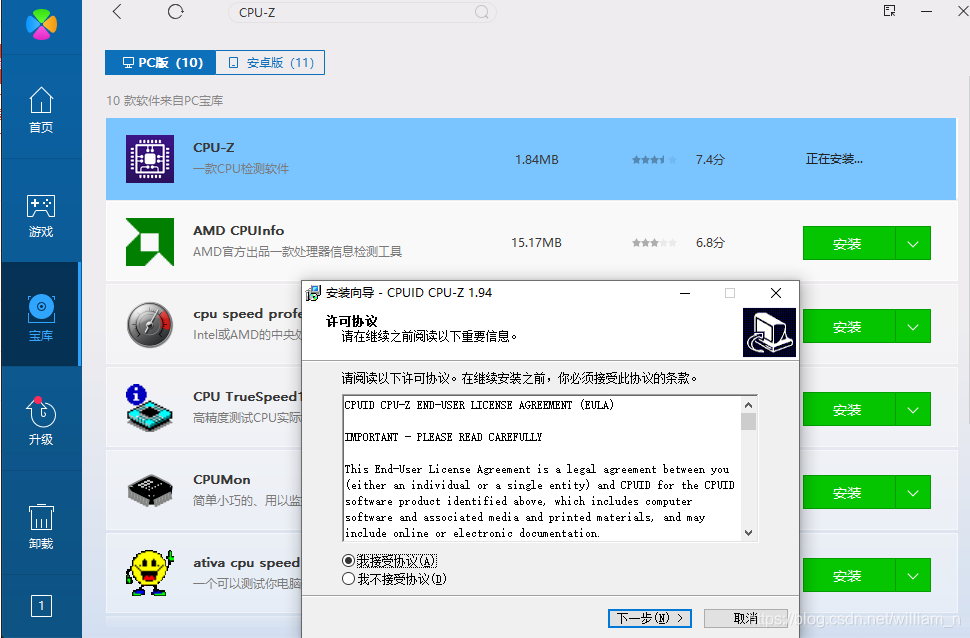Install CPU TrueSpeed with the 安装 button
Image resolution: width=970 pixels, height=638 pixels.
pyautogui.click(x=849, y=409)
